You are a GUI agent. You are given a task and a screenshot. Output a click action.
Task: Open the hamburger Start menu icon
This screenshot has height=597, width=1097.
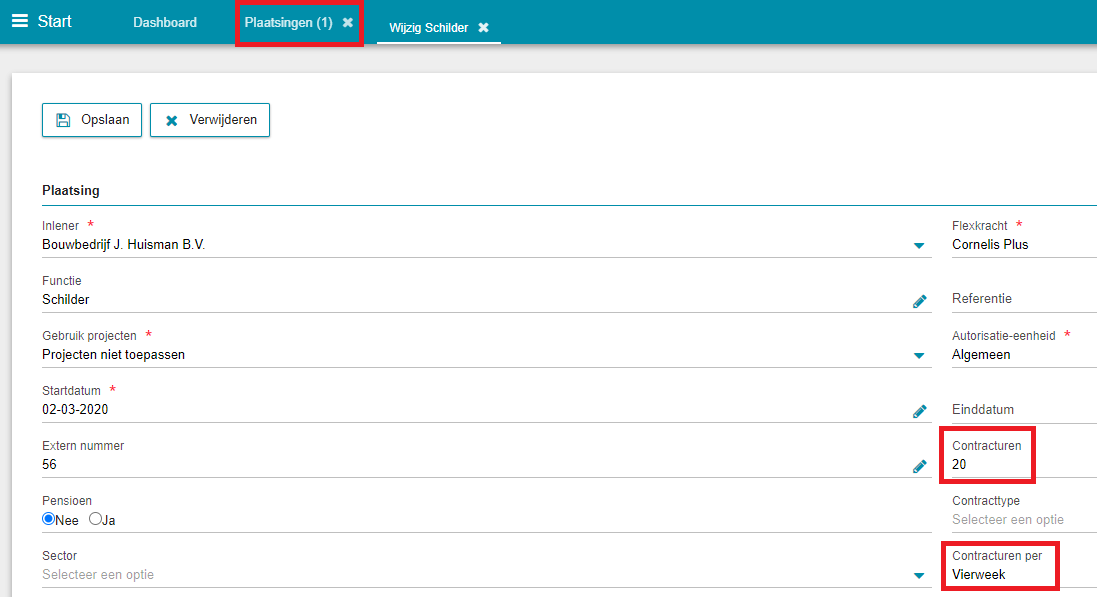[20, 21]
